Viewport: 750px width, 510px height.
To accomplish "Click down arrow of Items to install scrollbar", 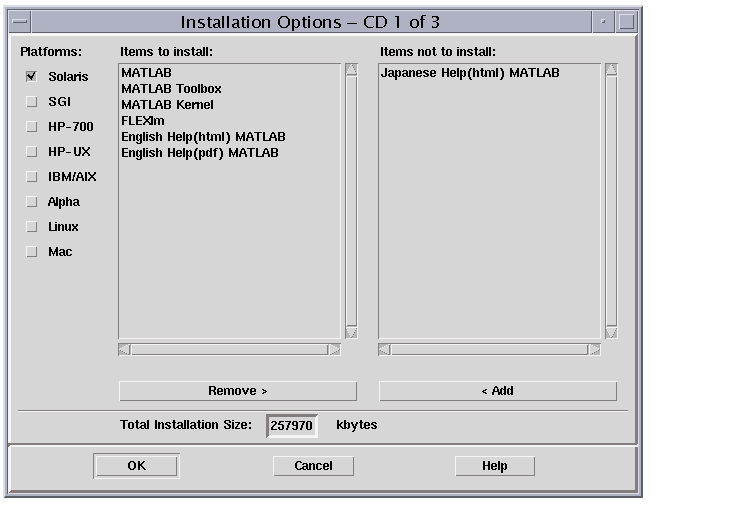I will pos(351,332).
